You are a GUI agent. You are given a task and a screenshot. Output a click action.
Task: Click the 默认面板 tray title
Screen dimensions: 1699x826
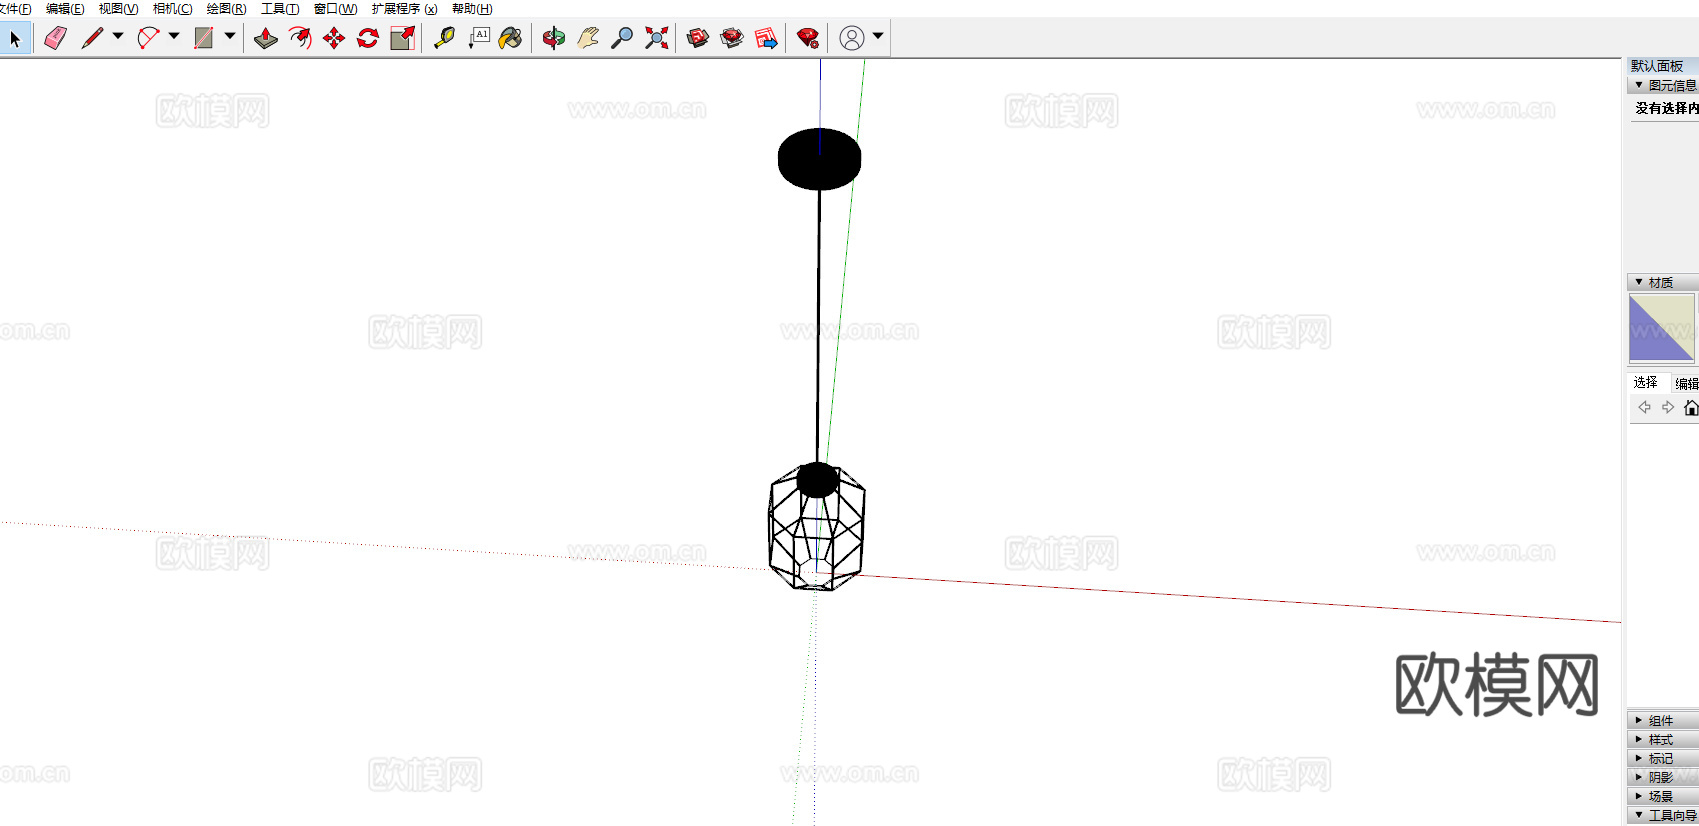tap(1657, 66)
